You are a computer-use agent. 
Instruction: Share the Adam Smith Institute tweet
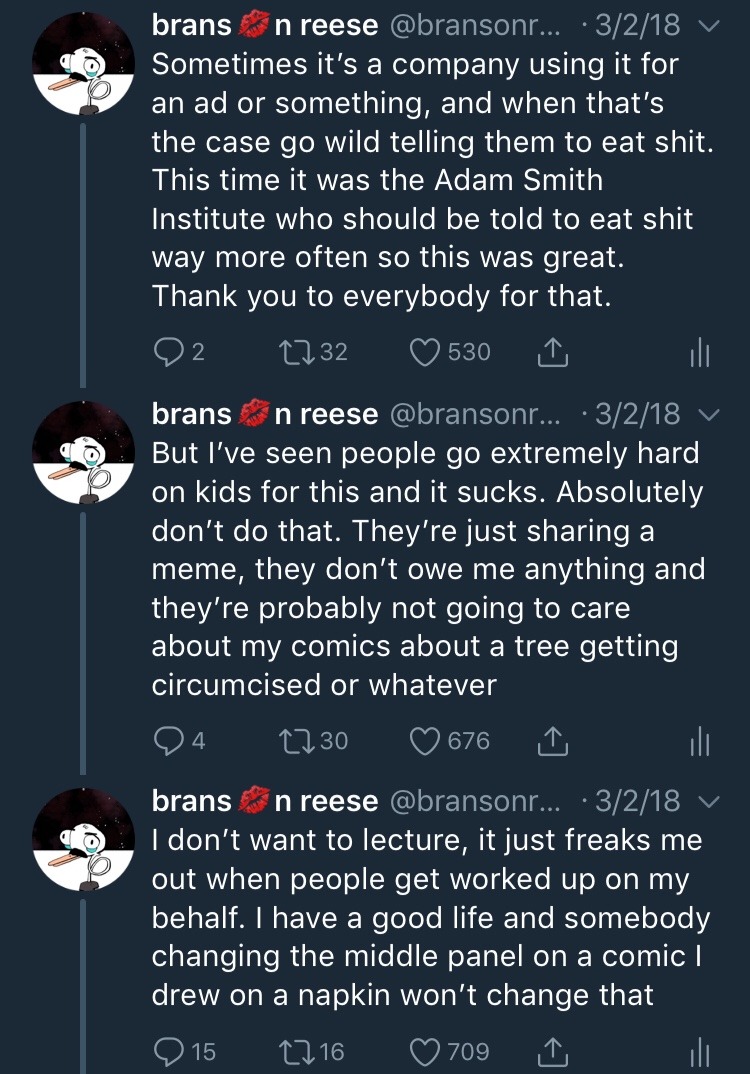554,352
